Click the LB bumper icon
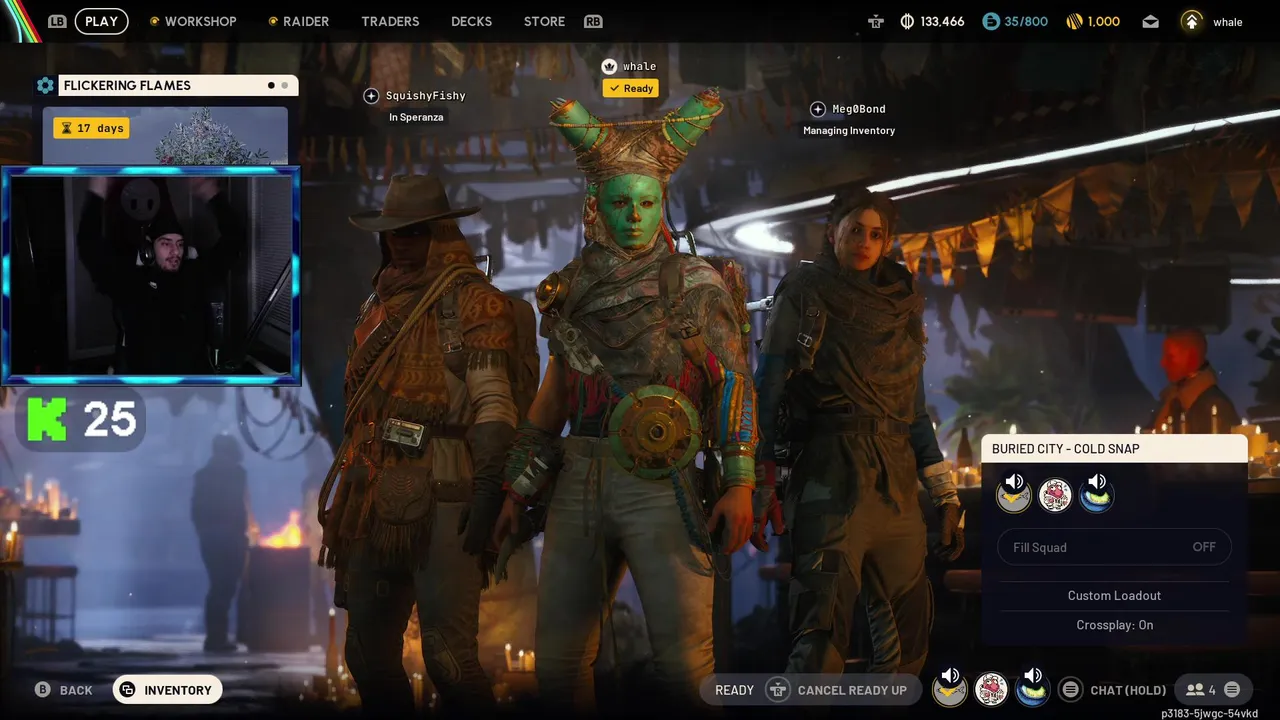The height and width of the screenshot is (720, 1280). tap(57, 21)
